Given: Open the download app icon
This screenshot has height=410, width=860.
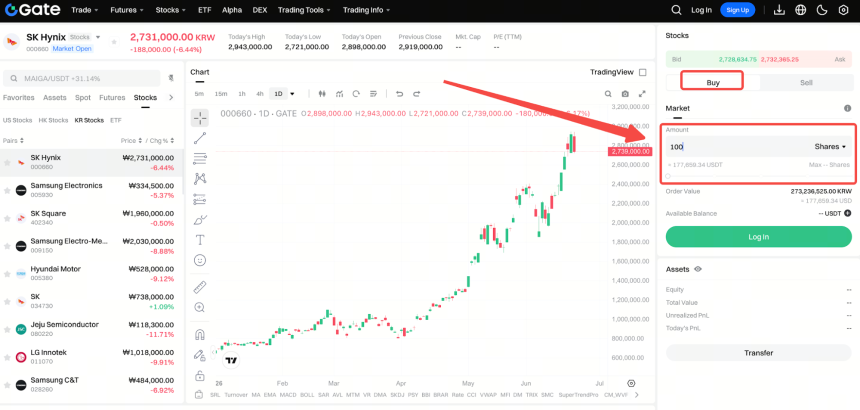Looking at the screenshot, I should click(779, 10).
